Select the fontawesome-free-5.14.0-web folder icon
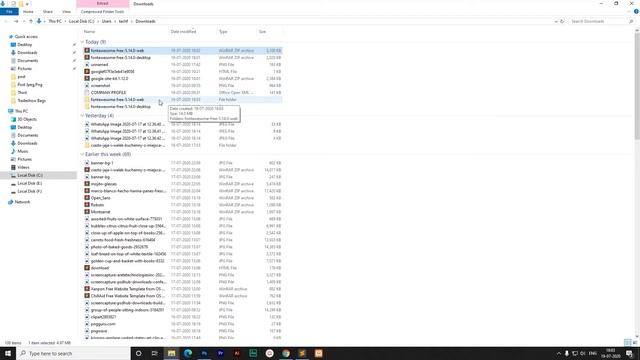The image size is (640, 360). [87, 100]
